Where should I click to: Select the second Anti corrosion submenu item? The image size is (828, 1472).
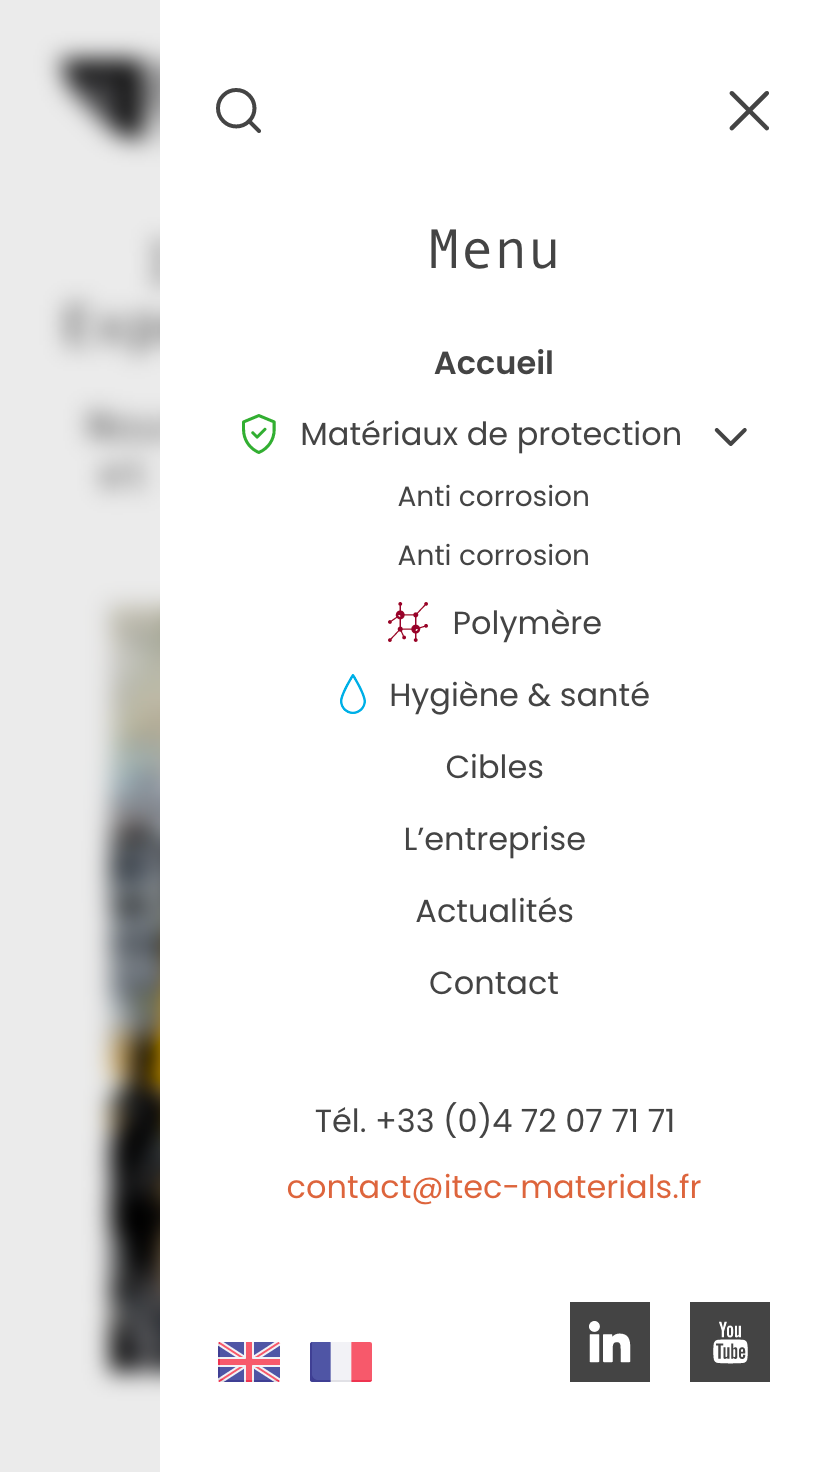(x=494, y=555)
